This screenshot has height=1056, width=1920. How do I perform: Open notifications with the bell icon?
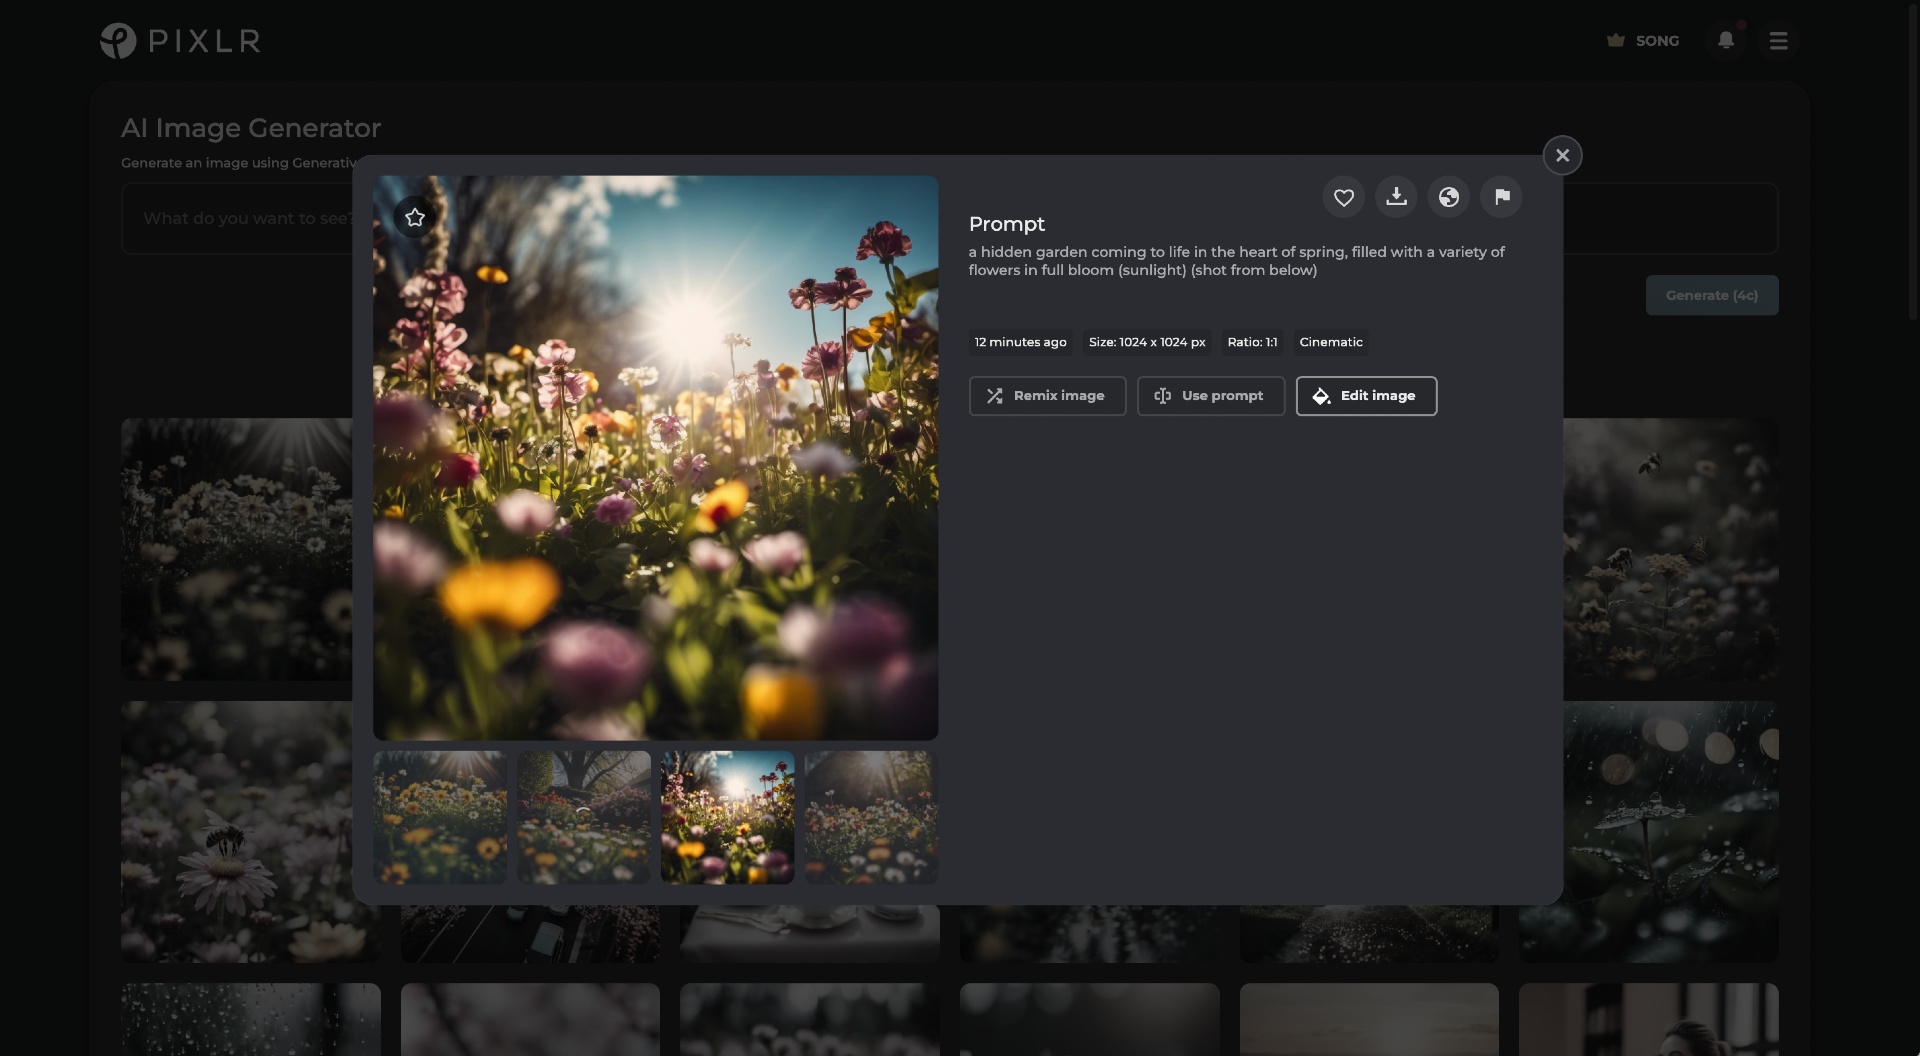pos(1725,41)
